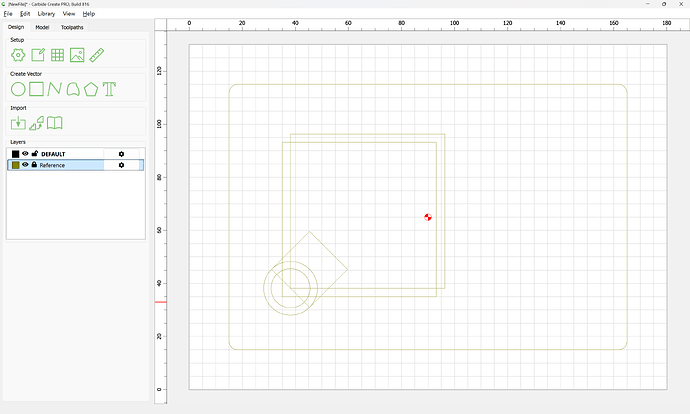Activate the Text tool

coord(109,89)
